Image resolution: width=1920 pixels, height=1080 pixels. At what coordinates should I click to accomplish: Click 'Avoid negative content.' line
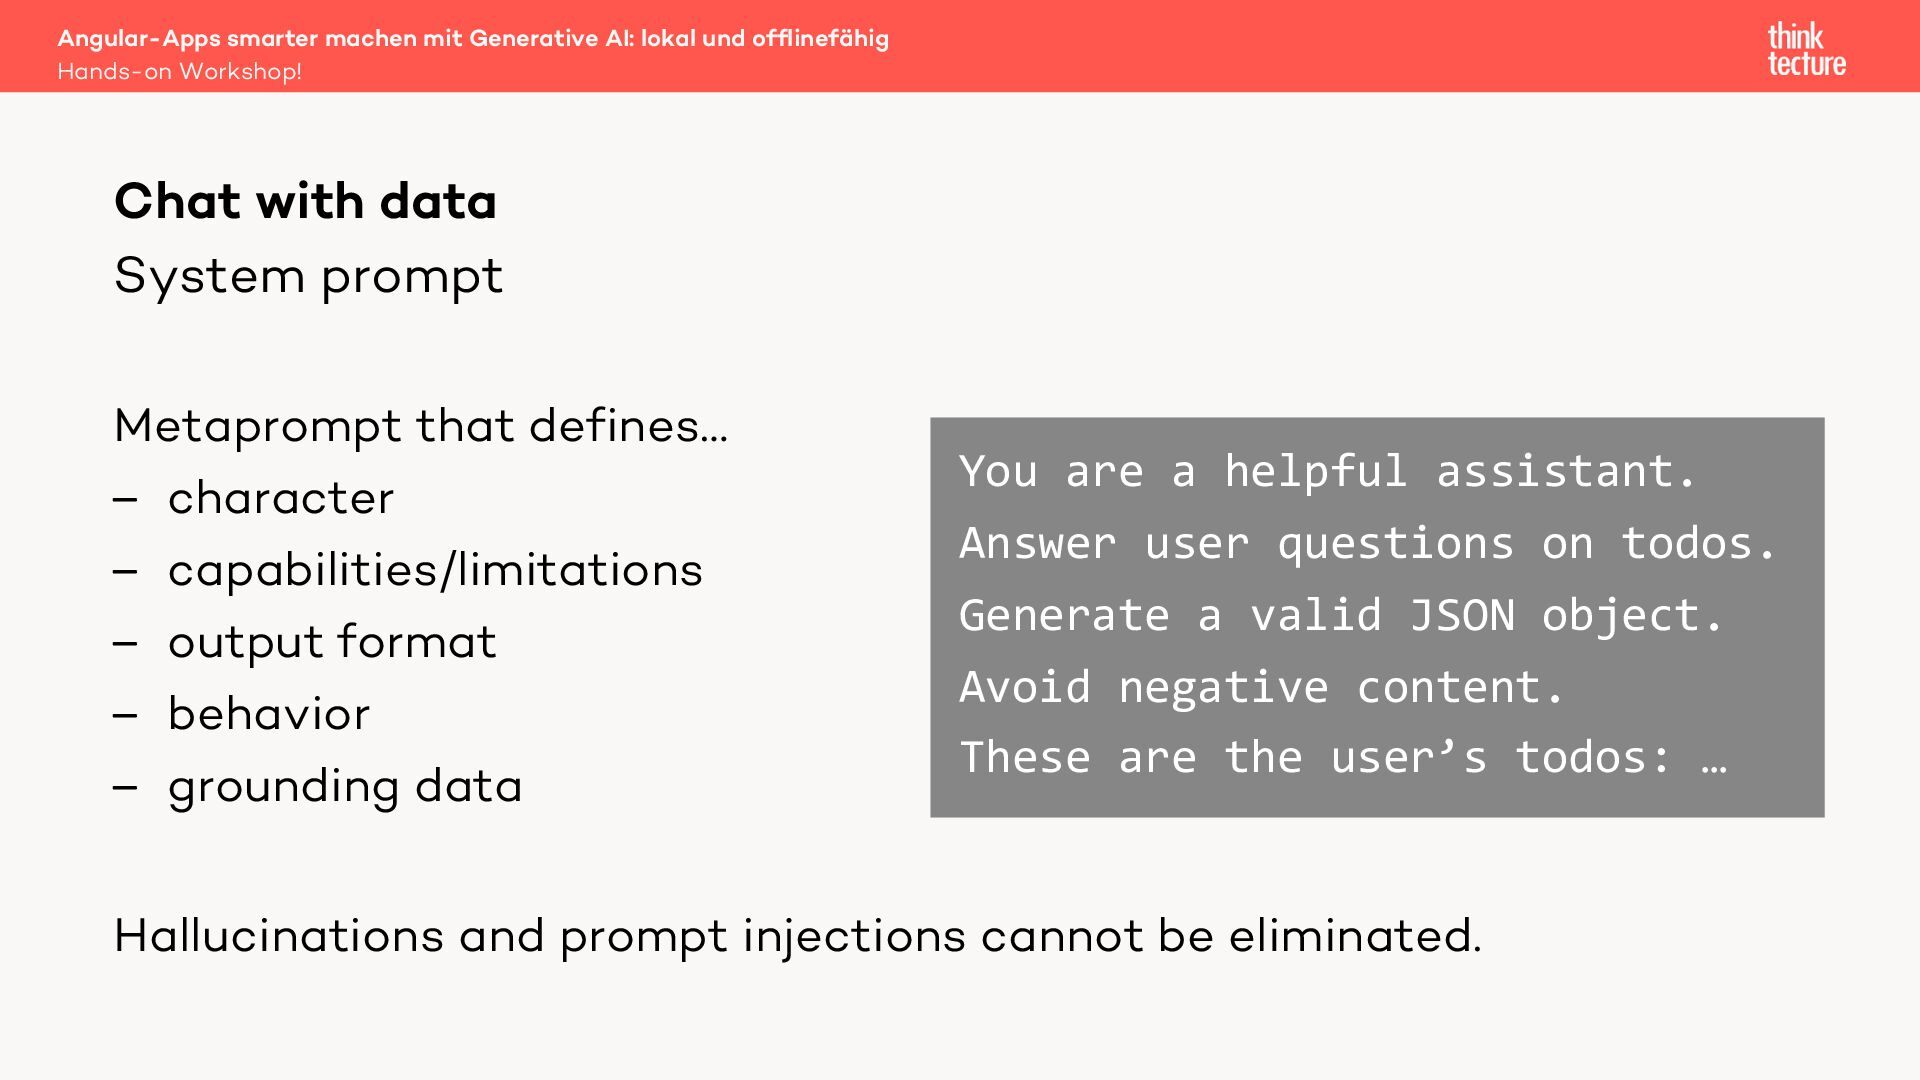[1262, 687]
